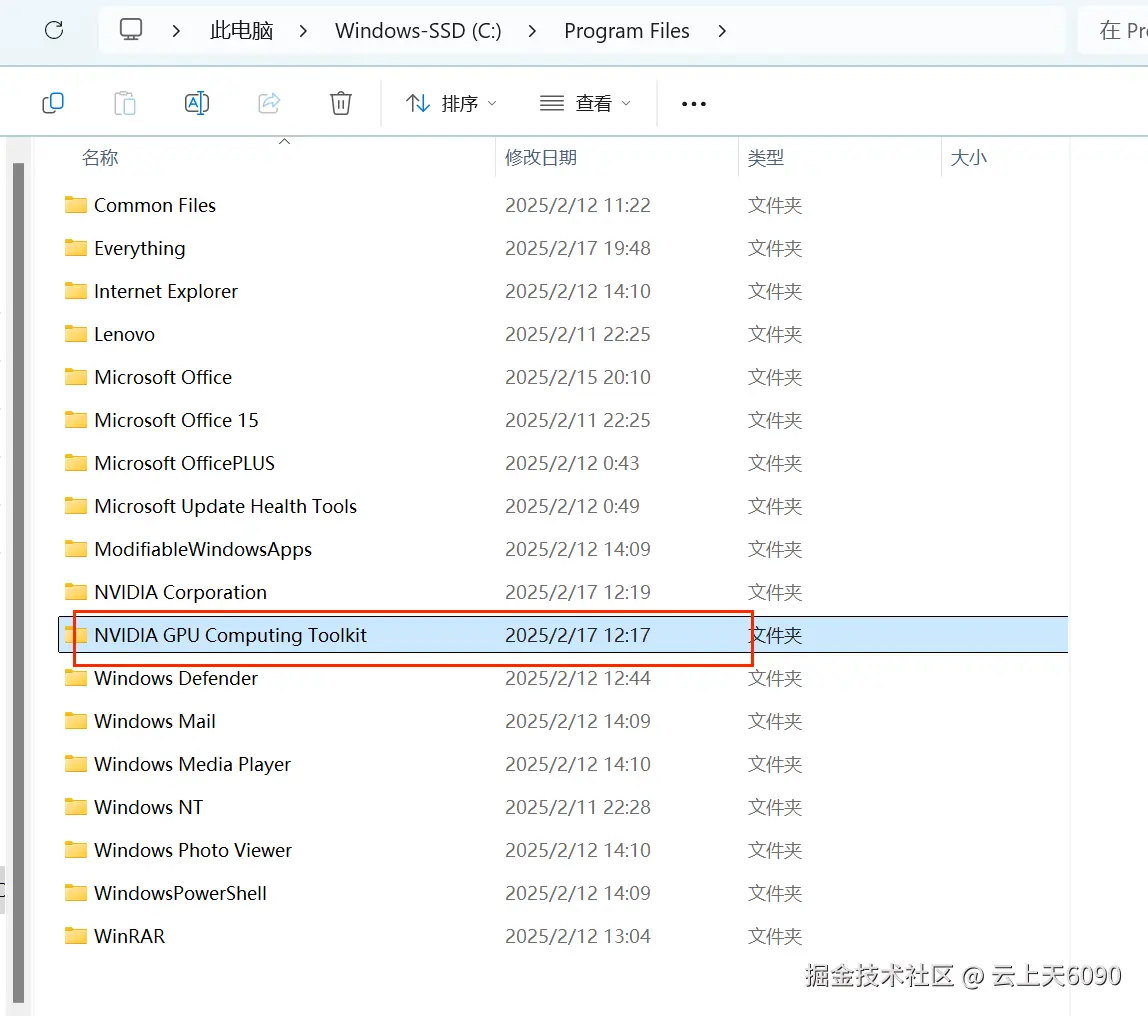Click the search box beside address bar
Image resolution: width=1148 pixels, height=1016 pixels.
click(1113, 30)
